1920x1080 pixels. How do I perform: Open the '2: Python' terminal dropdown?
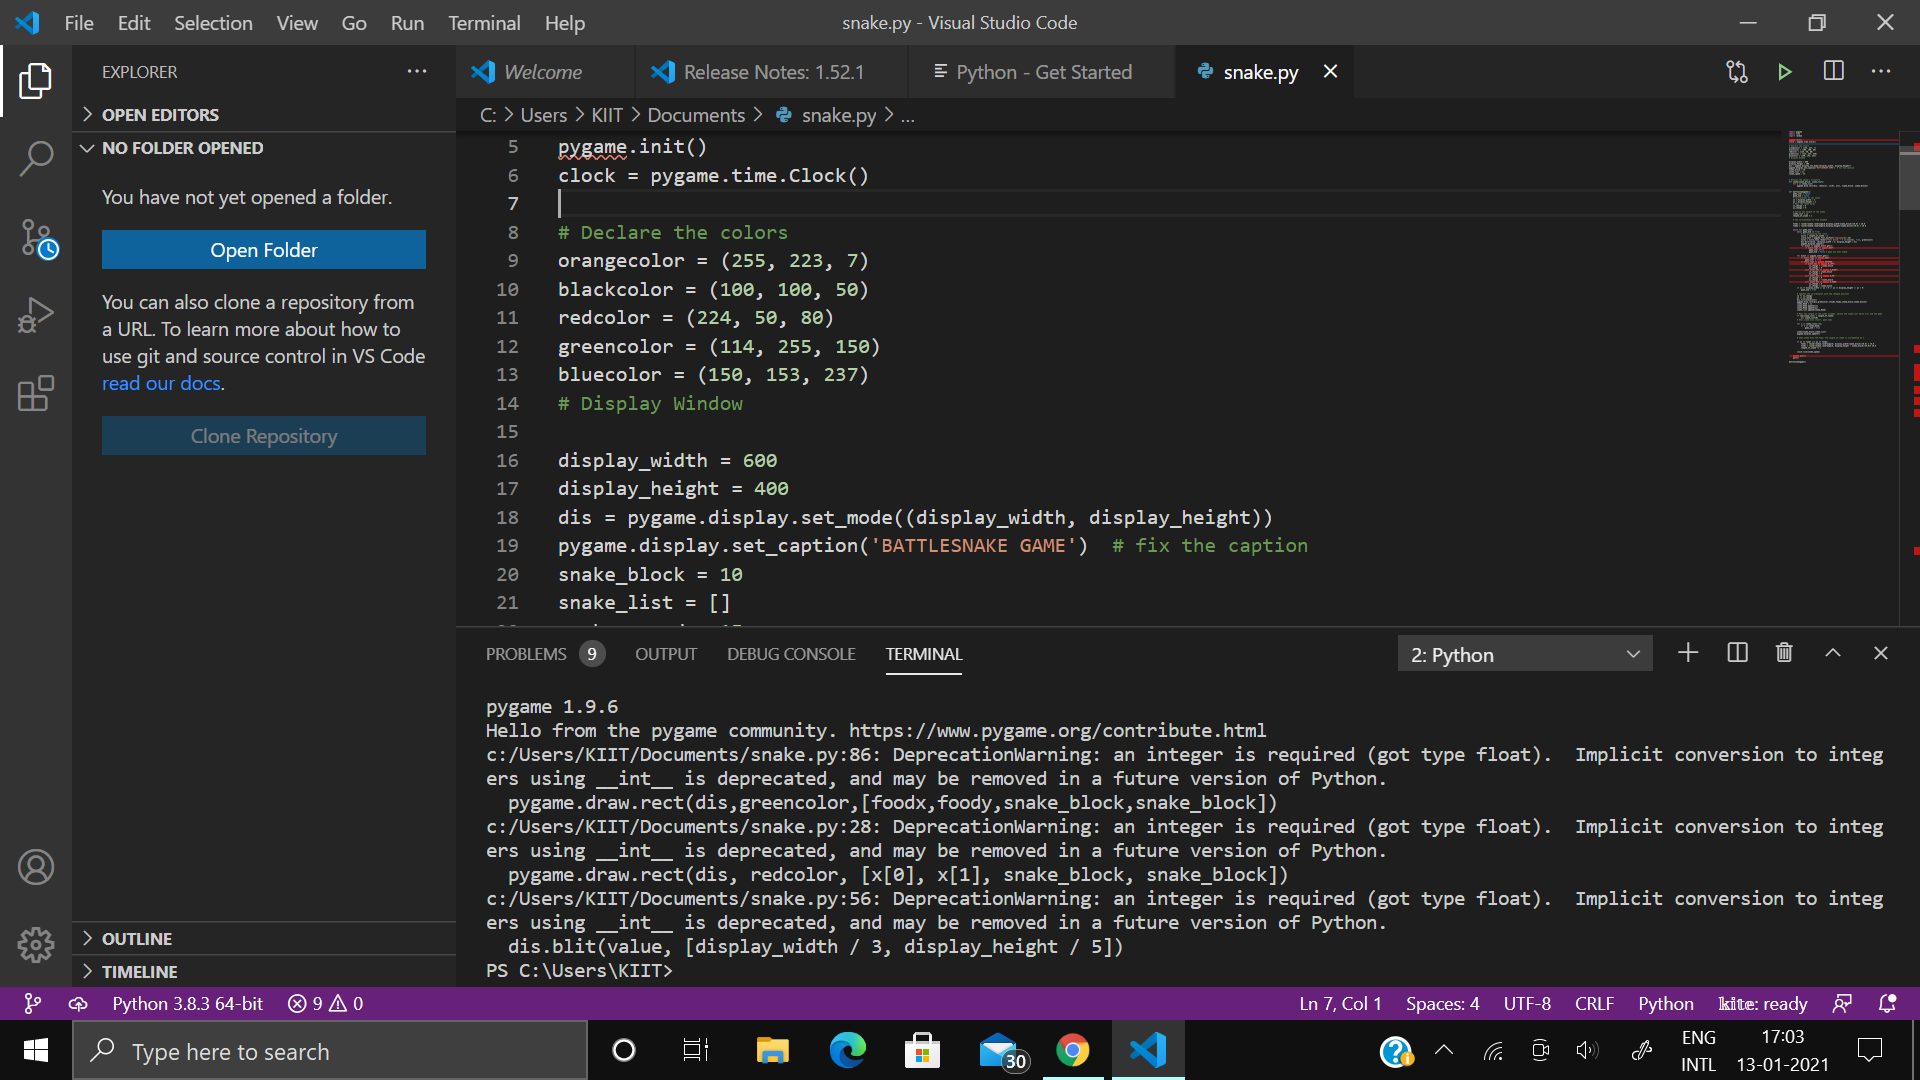[x=1524, y=654]
